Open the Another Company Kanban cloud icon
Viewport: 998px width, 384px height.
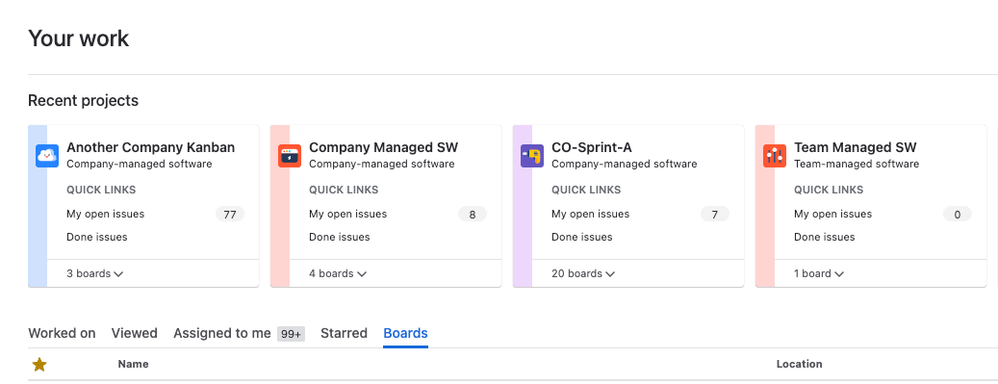47,155
